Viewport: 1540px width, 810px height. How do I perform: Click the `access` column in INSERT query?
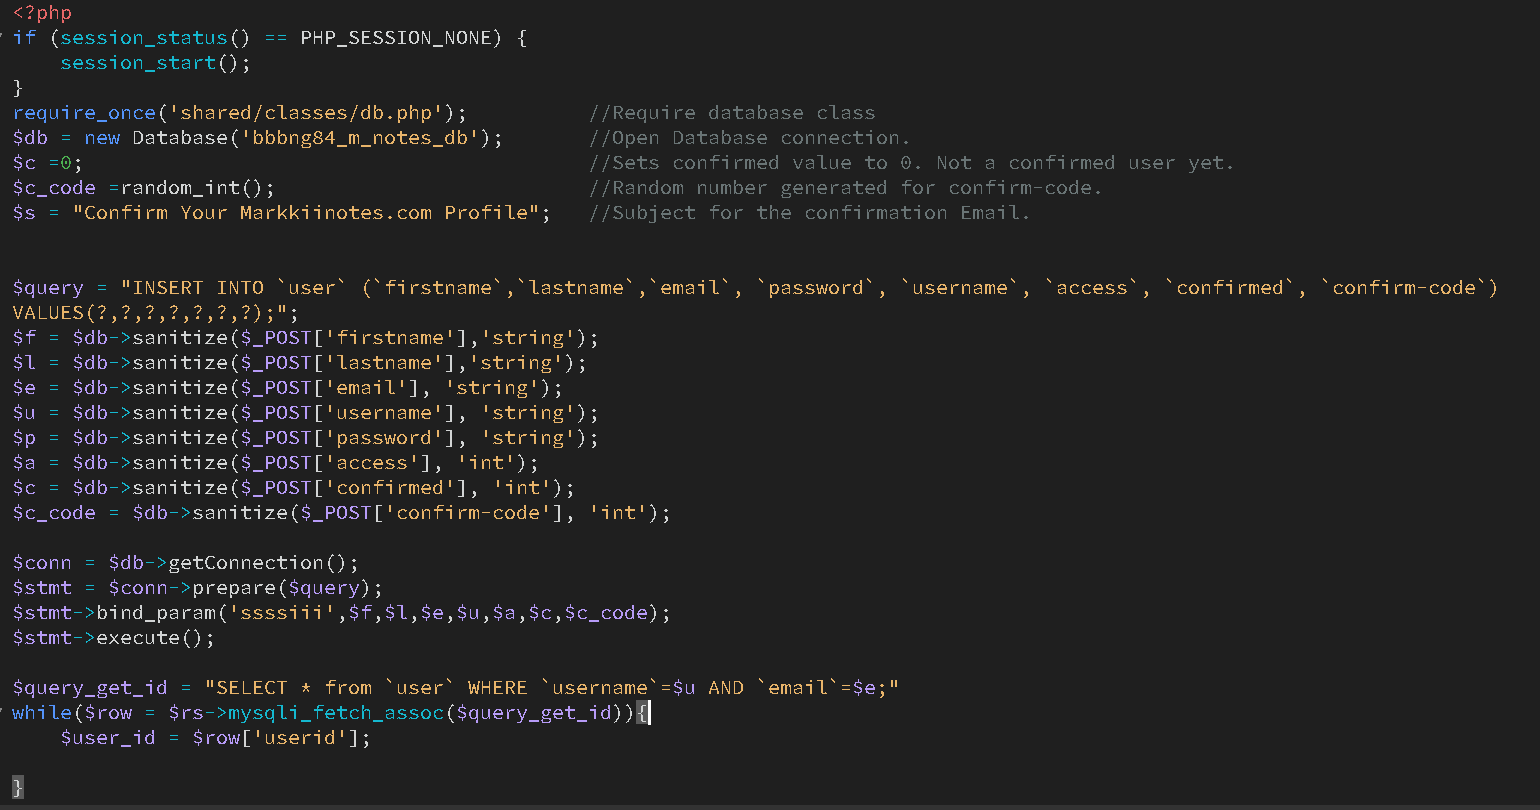pos(1092,288)
